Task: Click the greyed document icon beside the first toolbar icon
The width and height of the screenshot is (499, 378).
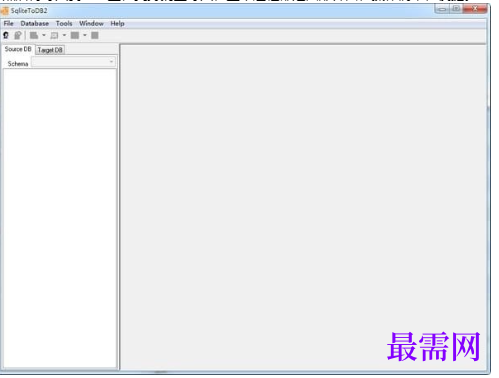Action: [x=18, y=35]
